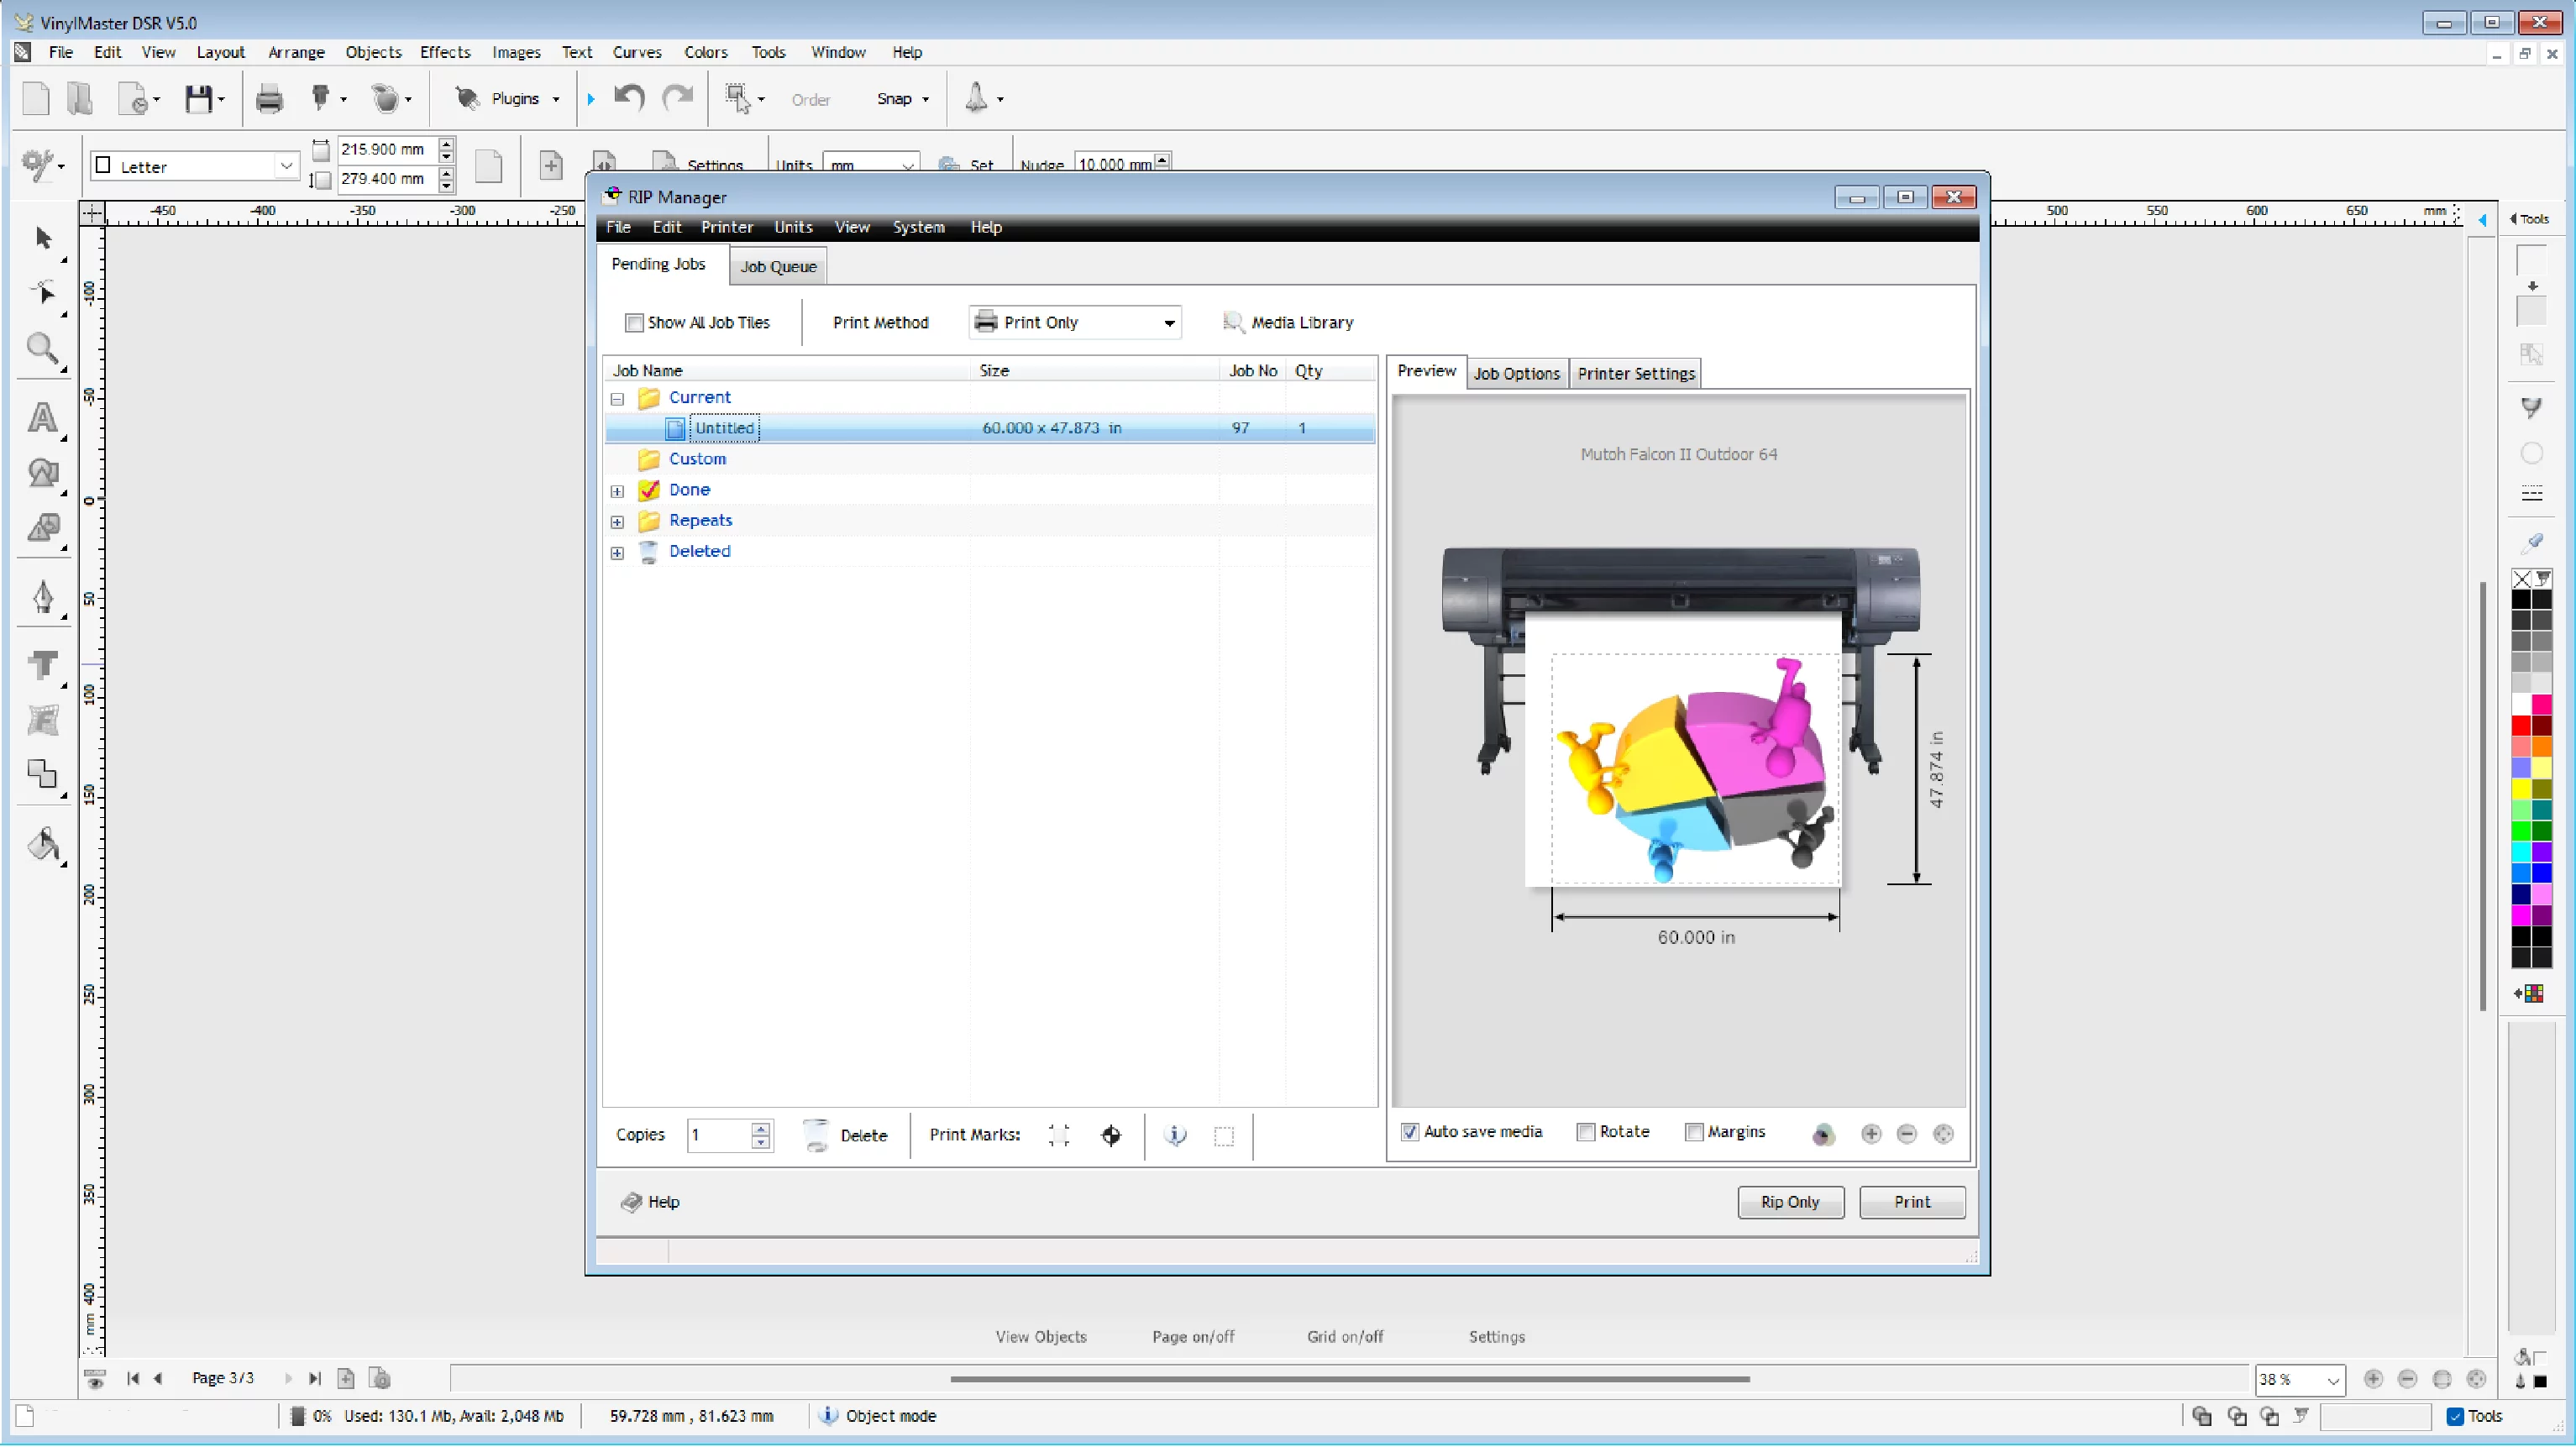Switch to the Job Queue tab
The width and height of the screenshot is (2576, 1447).
pos(778,266)
